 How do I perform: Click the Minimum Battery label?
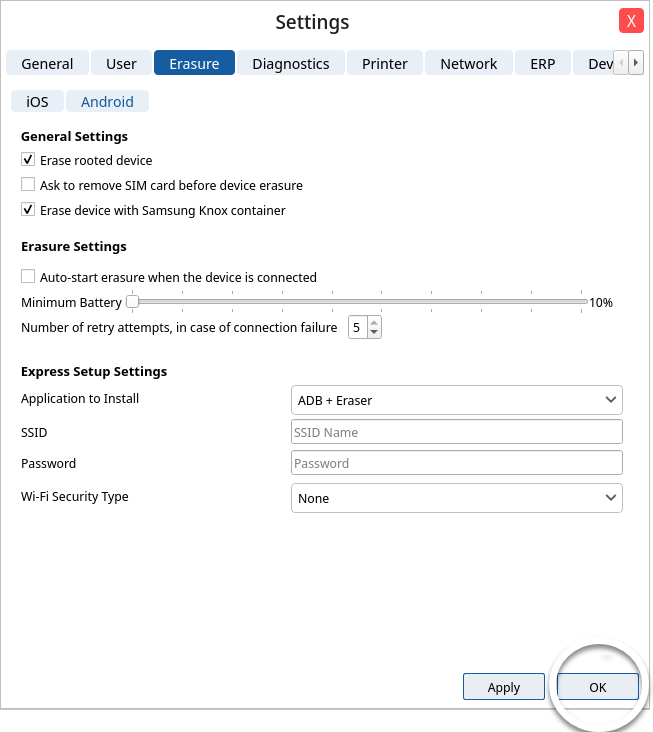[71, 303]
